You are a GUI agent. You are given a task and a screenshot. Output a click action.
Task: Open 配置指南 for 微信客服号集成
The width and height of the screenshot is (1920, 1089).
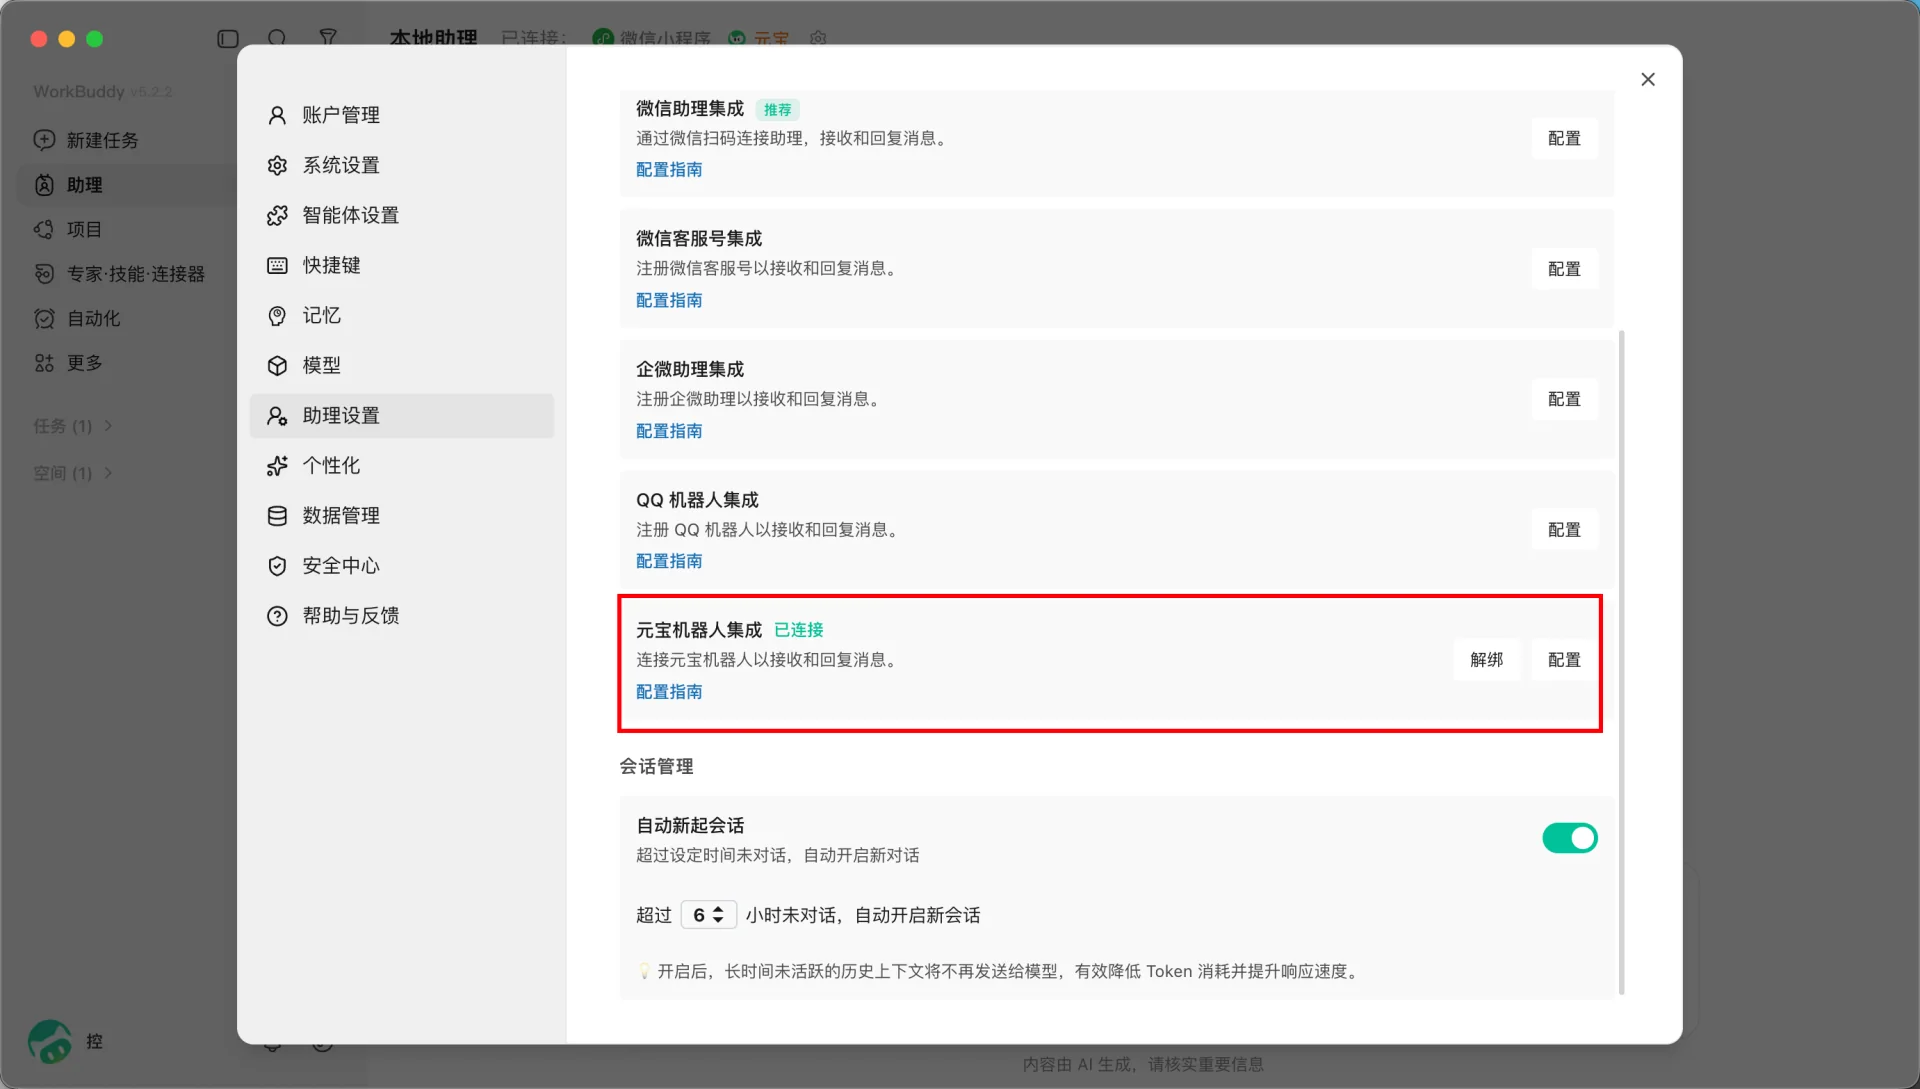(x=669, y=300)
